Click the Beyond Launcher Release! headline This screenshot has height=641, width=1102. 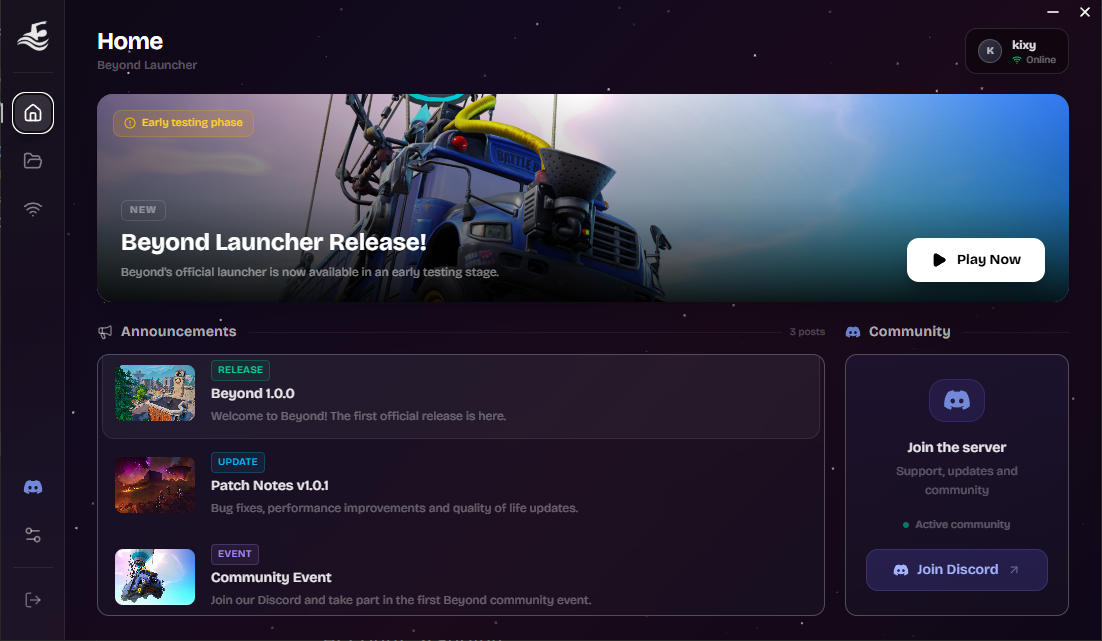coord(273,242)
